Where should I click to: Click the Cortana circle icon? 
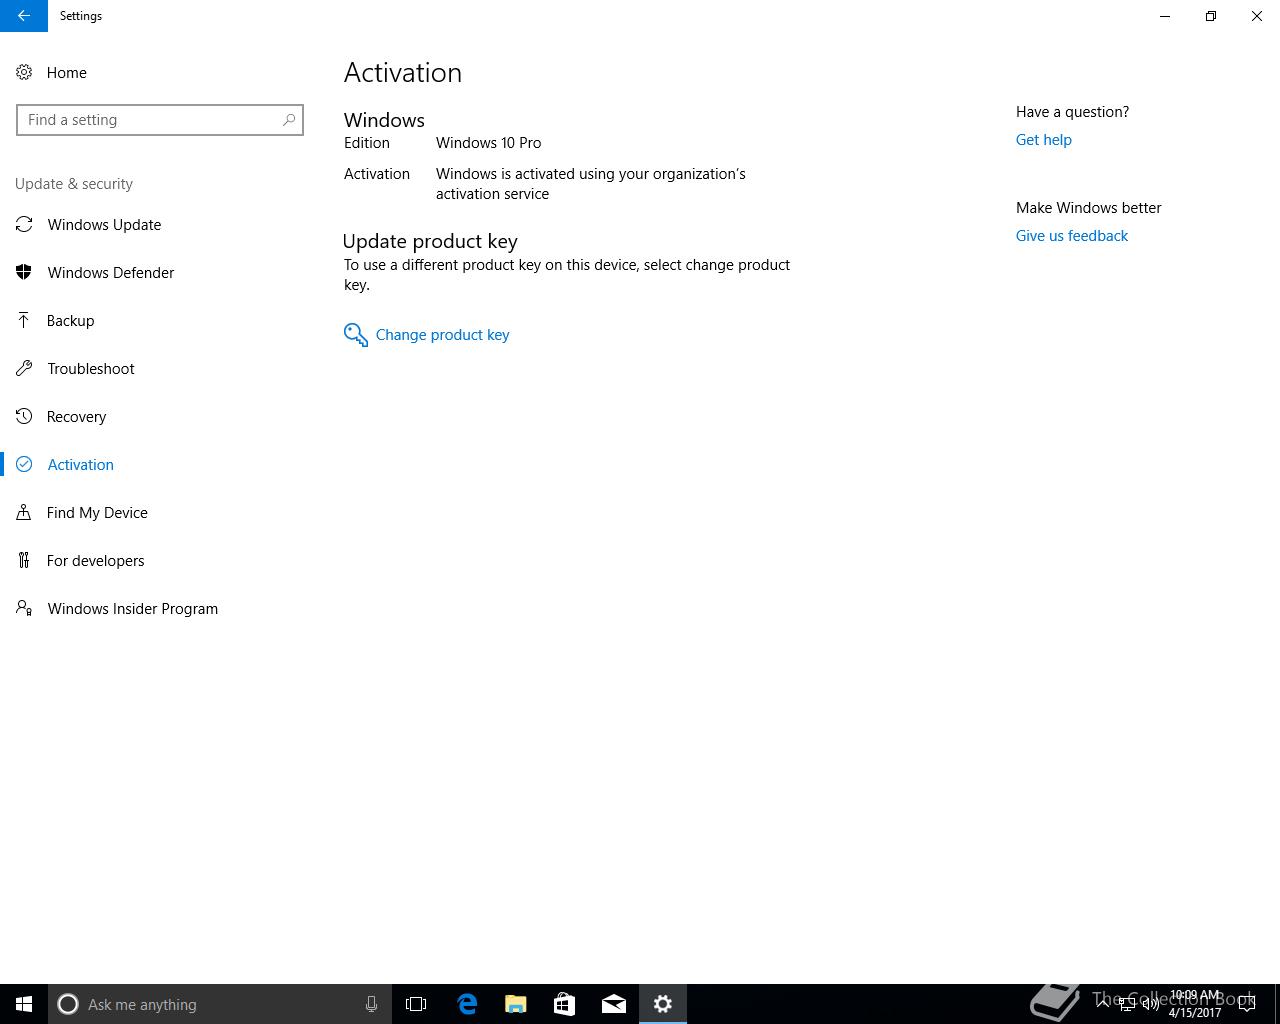point(68,1004)
